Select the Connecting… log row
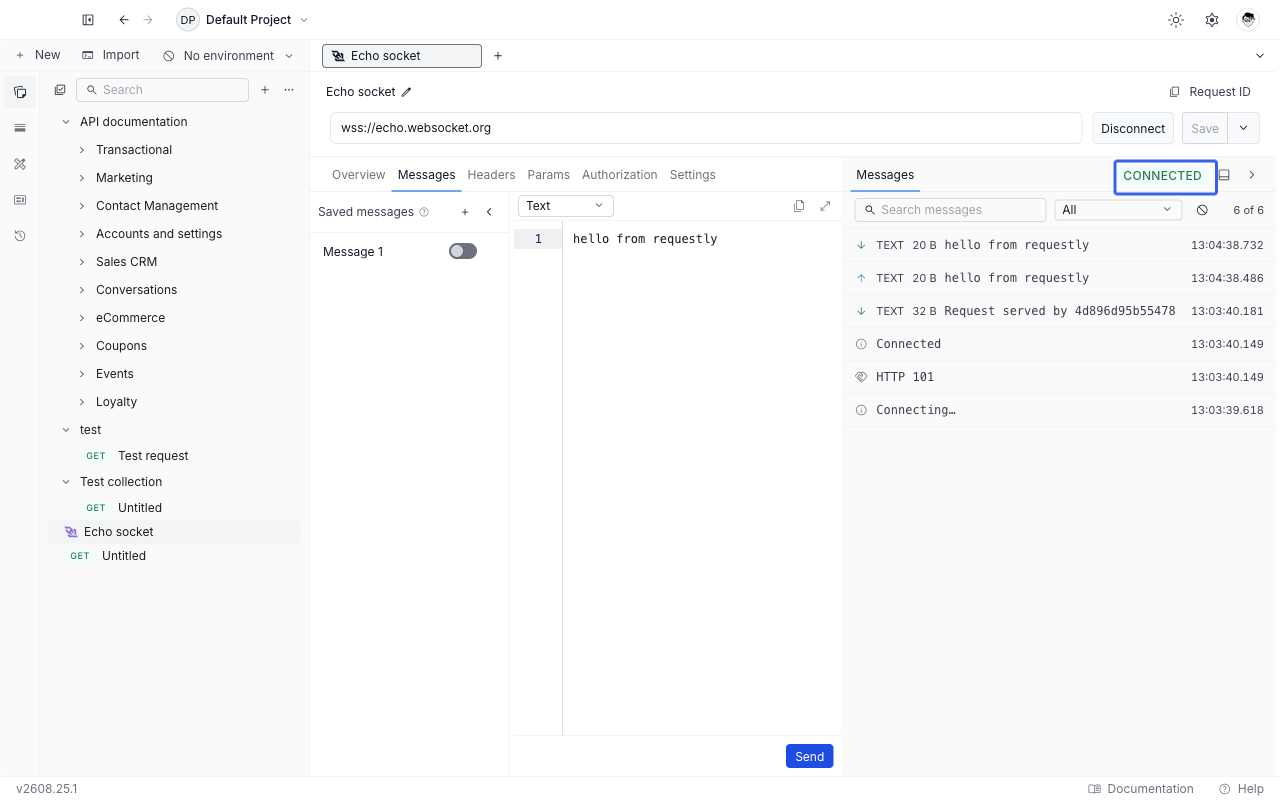This screenshot has height=800, width=1280. tap(1059, 410)
